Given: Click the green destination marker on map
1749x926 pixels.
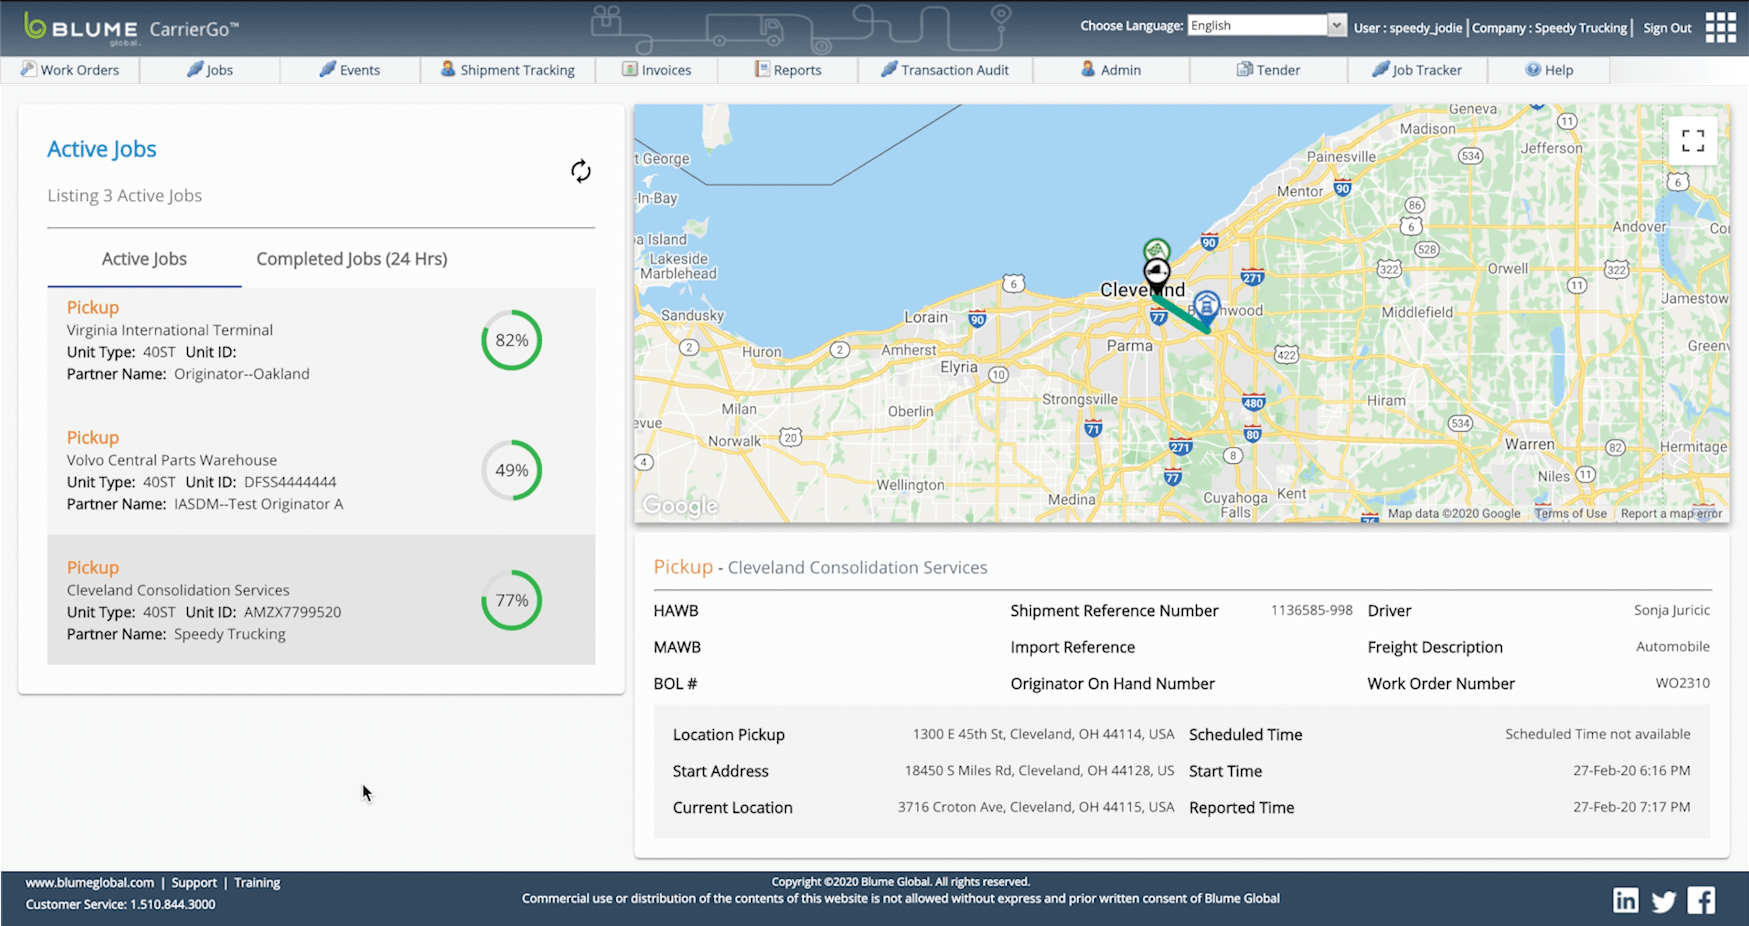Looking at the screenshot, I should coord(1157,249).
